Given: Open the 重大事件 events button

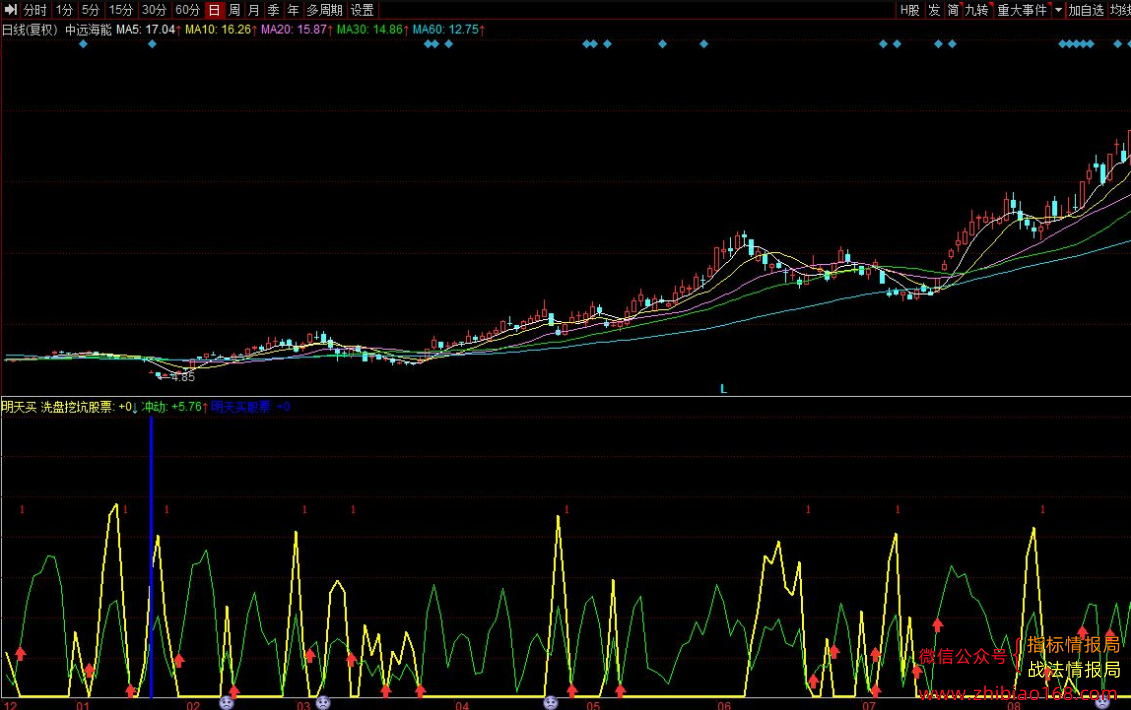Looking at the screenshot, I should (1022, 10).
